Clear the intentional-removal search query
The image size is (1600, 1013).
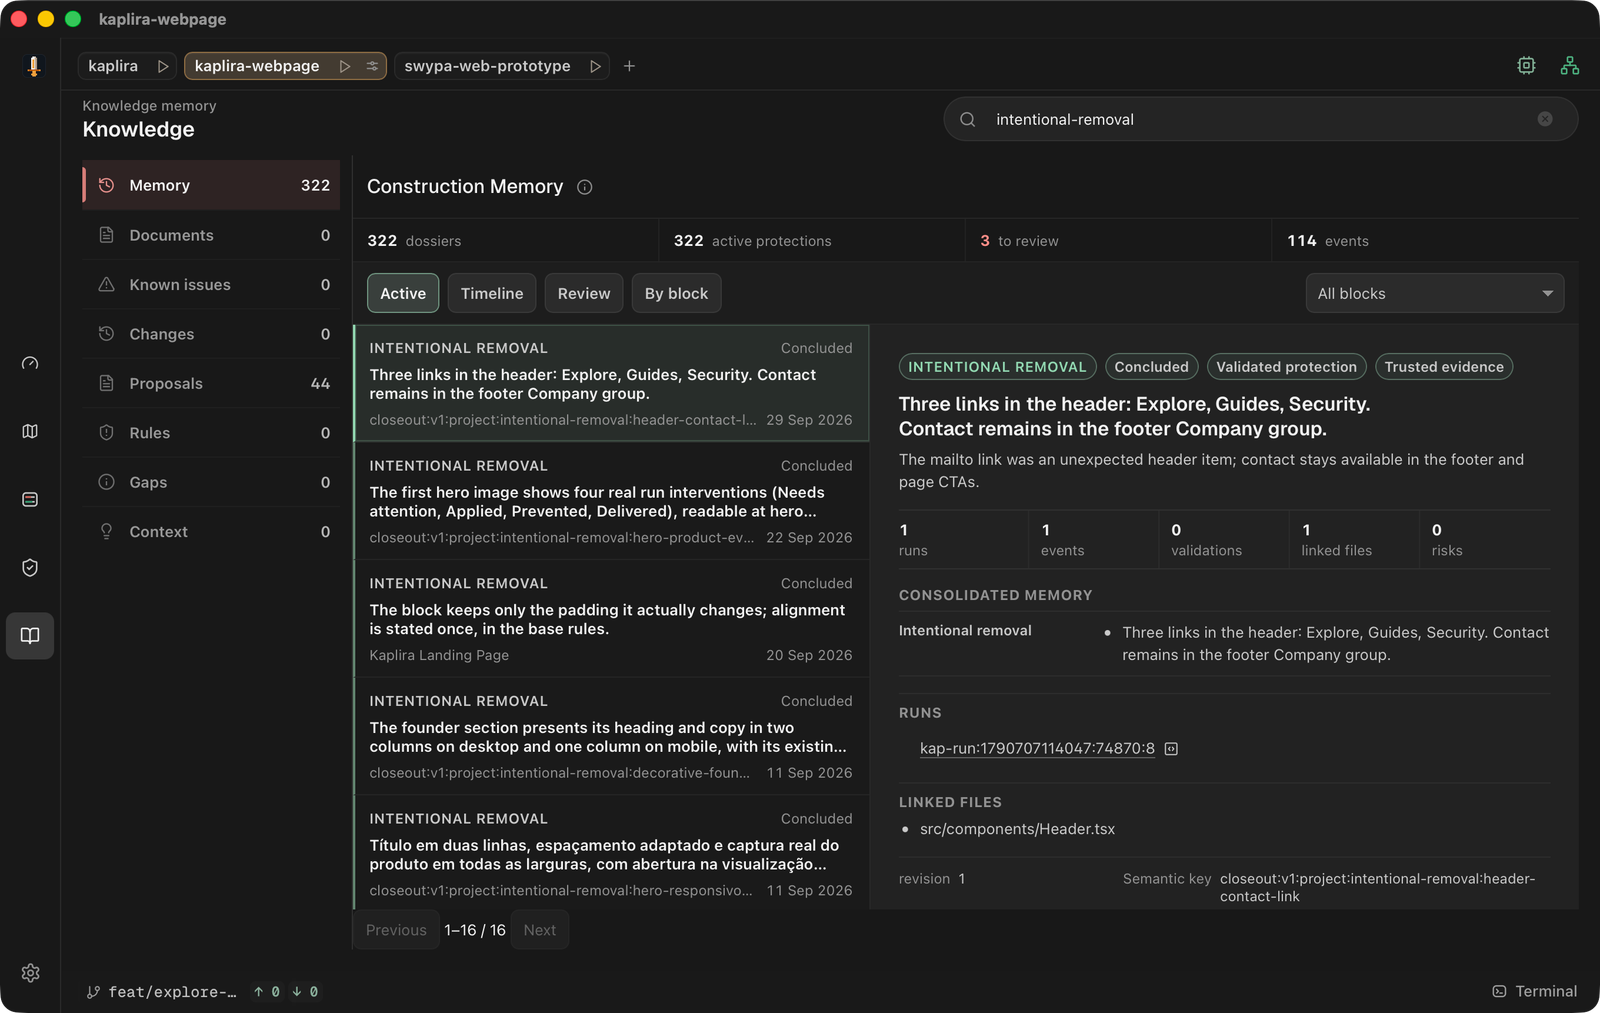(1545, 119)
